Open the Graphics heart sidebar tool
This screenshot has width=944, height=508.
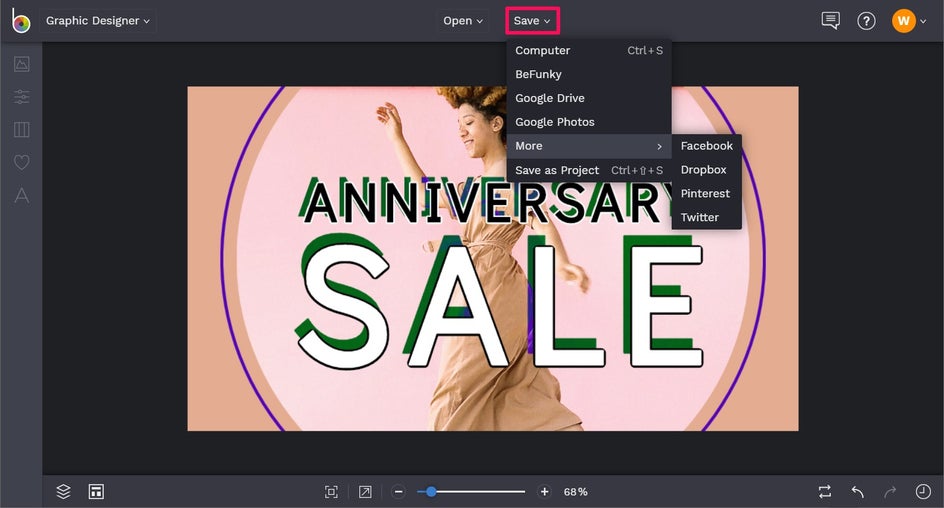22,162
